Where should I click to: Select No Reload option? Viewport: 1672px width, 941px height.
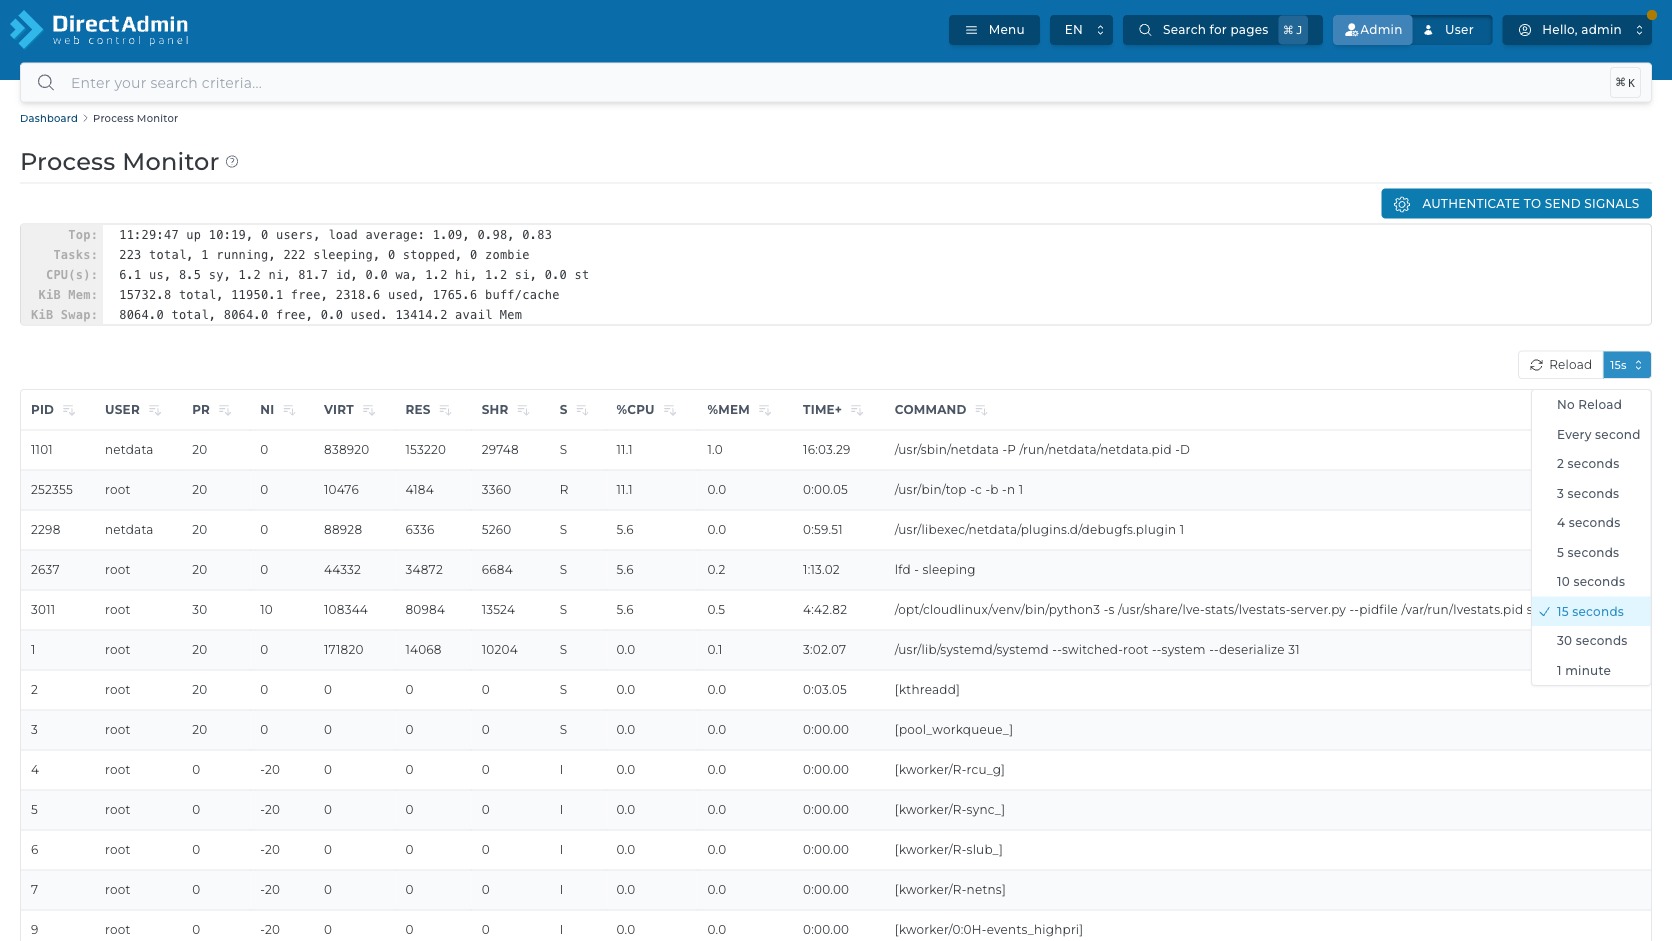pos(1589,405)
